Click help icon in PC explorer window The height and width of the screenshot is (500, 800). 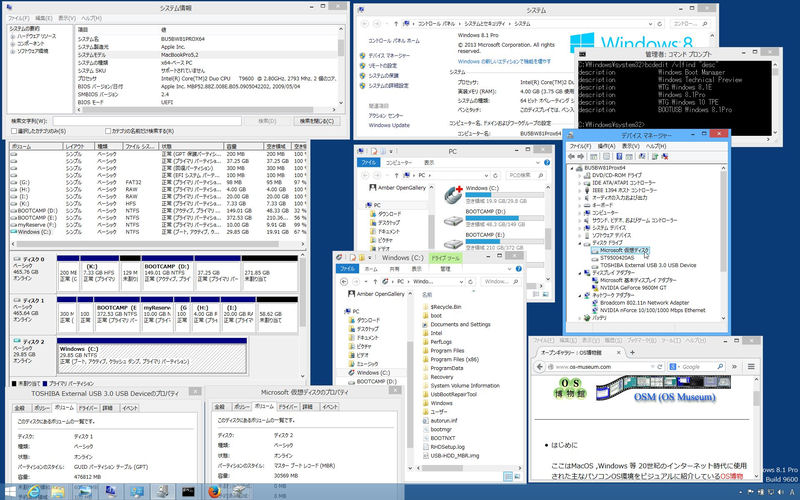click(x=547, y=163)
